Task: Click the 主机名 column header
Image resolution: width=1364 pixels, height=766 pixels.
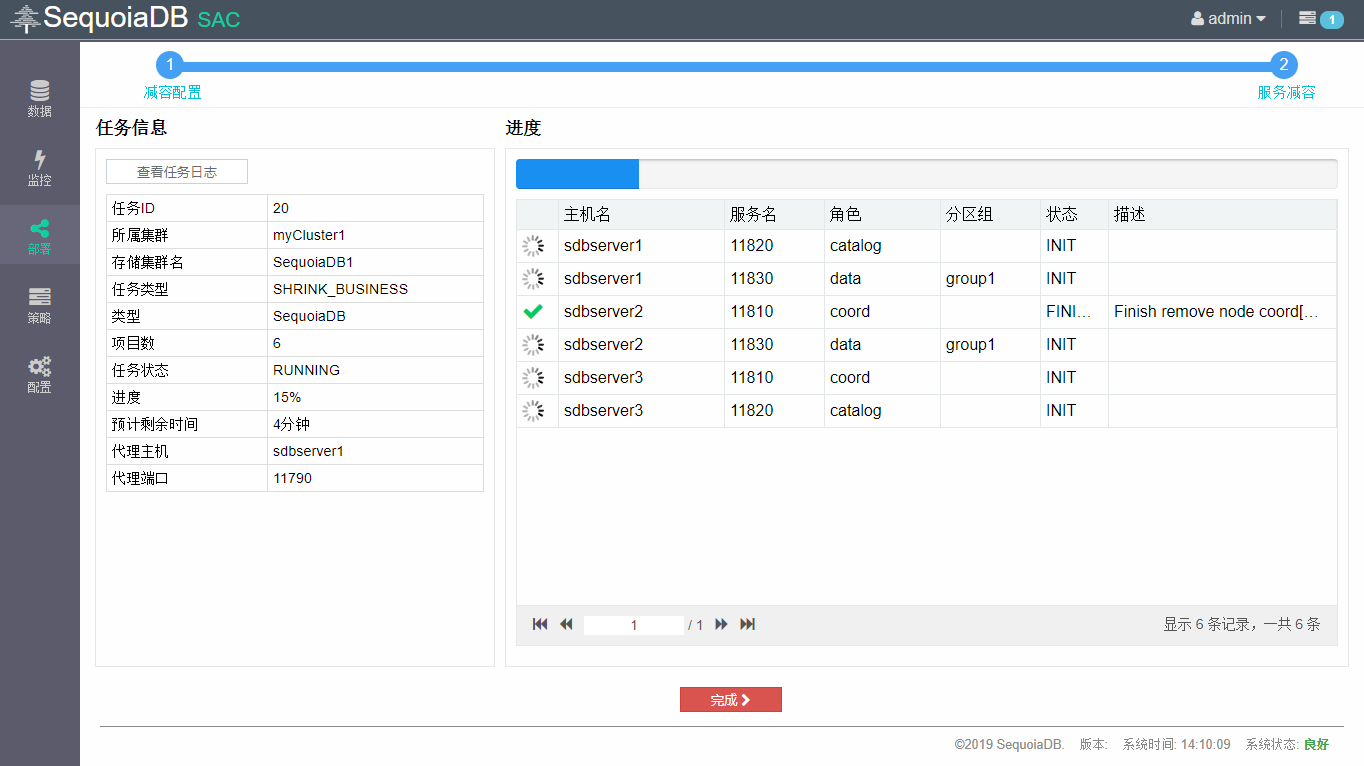Action: (x=641, y=214)
